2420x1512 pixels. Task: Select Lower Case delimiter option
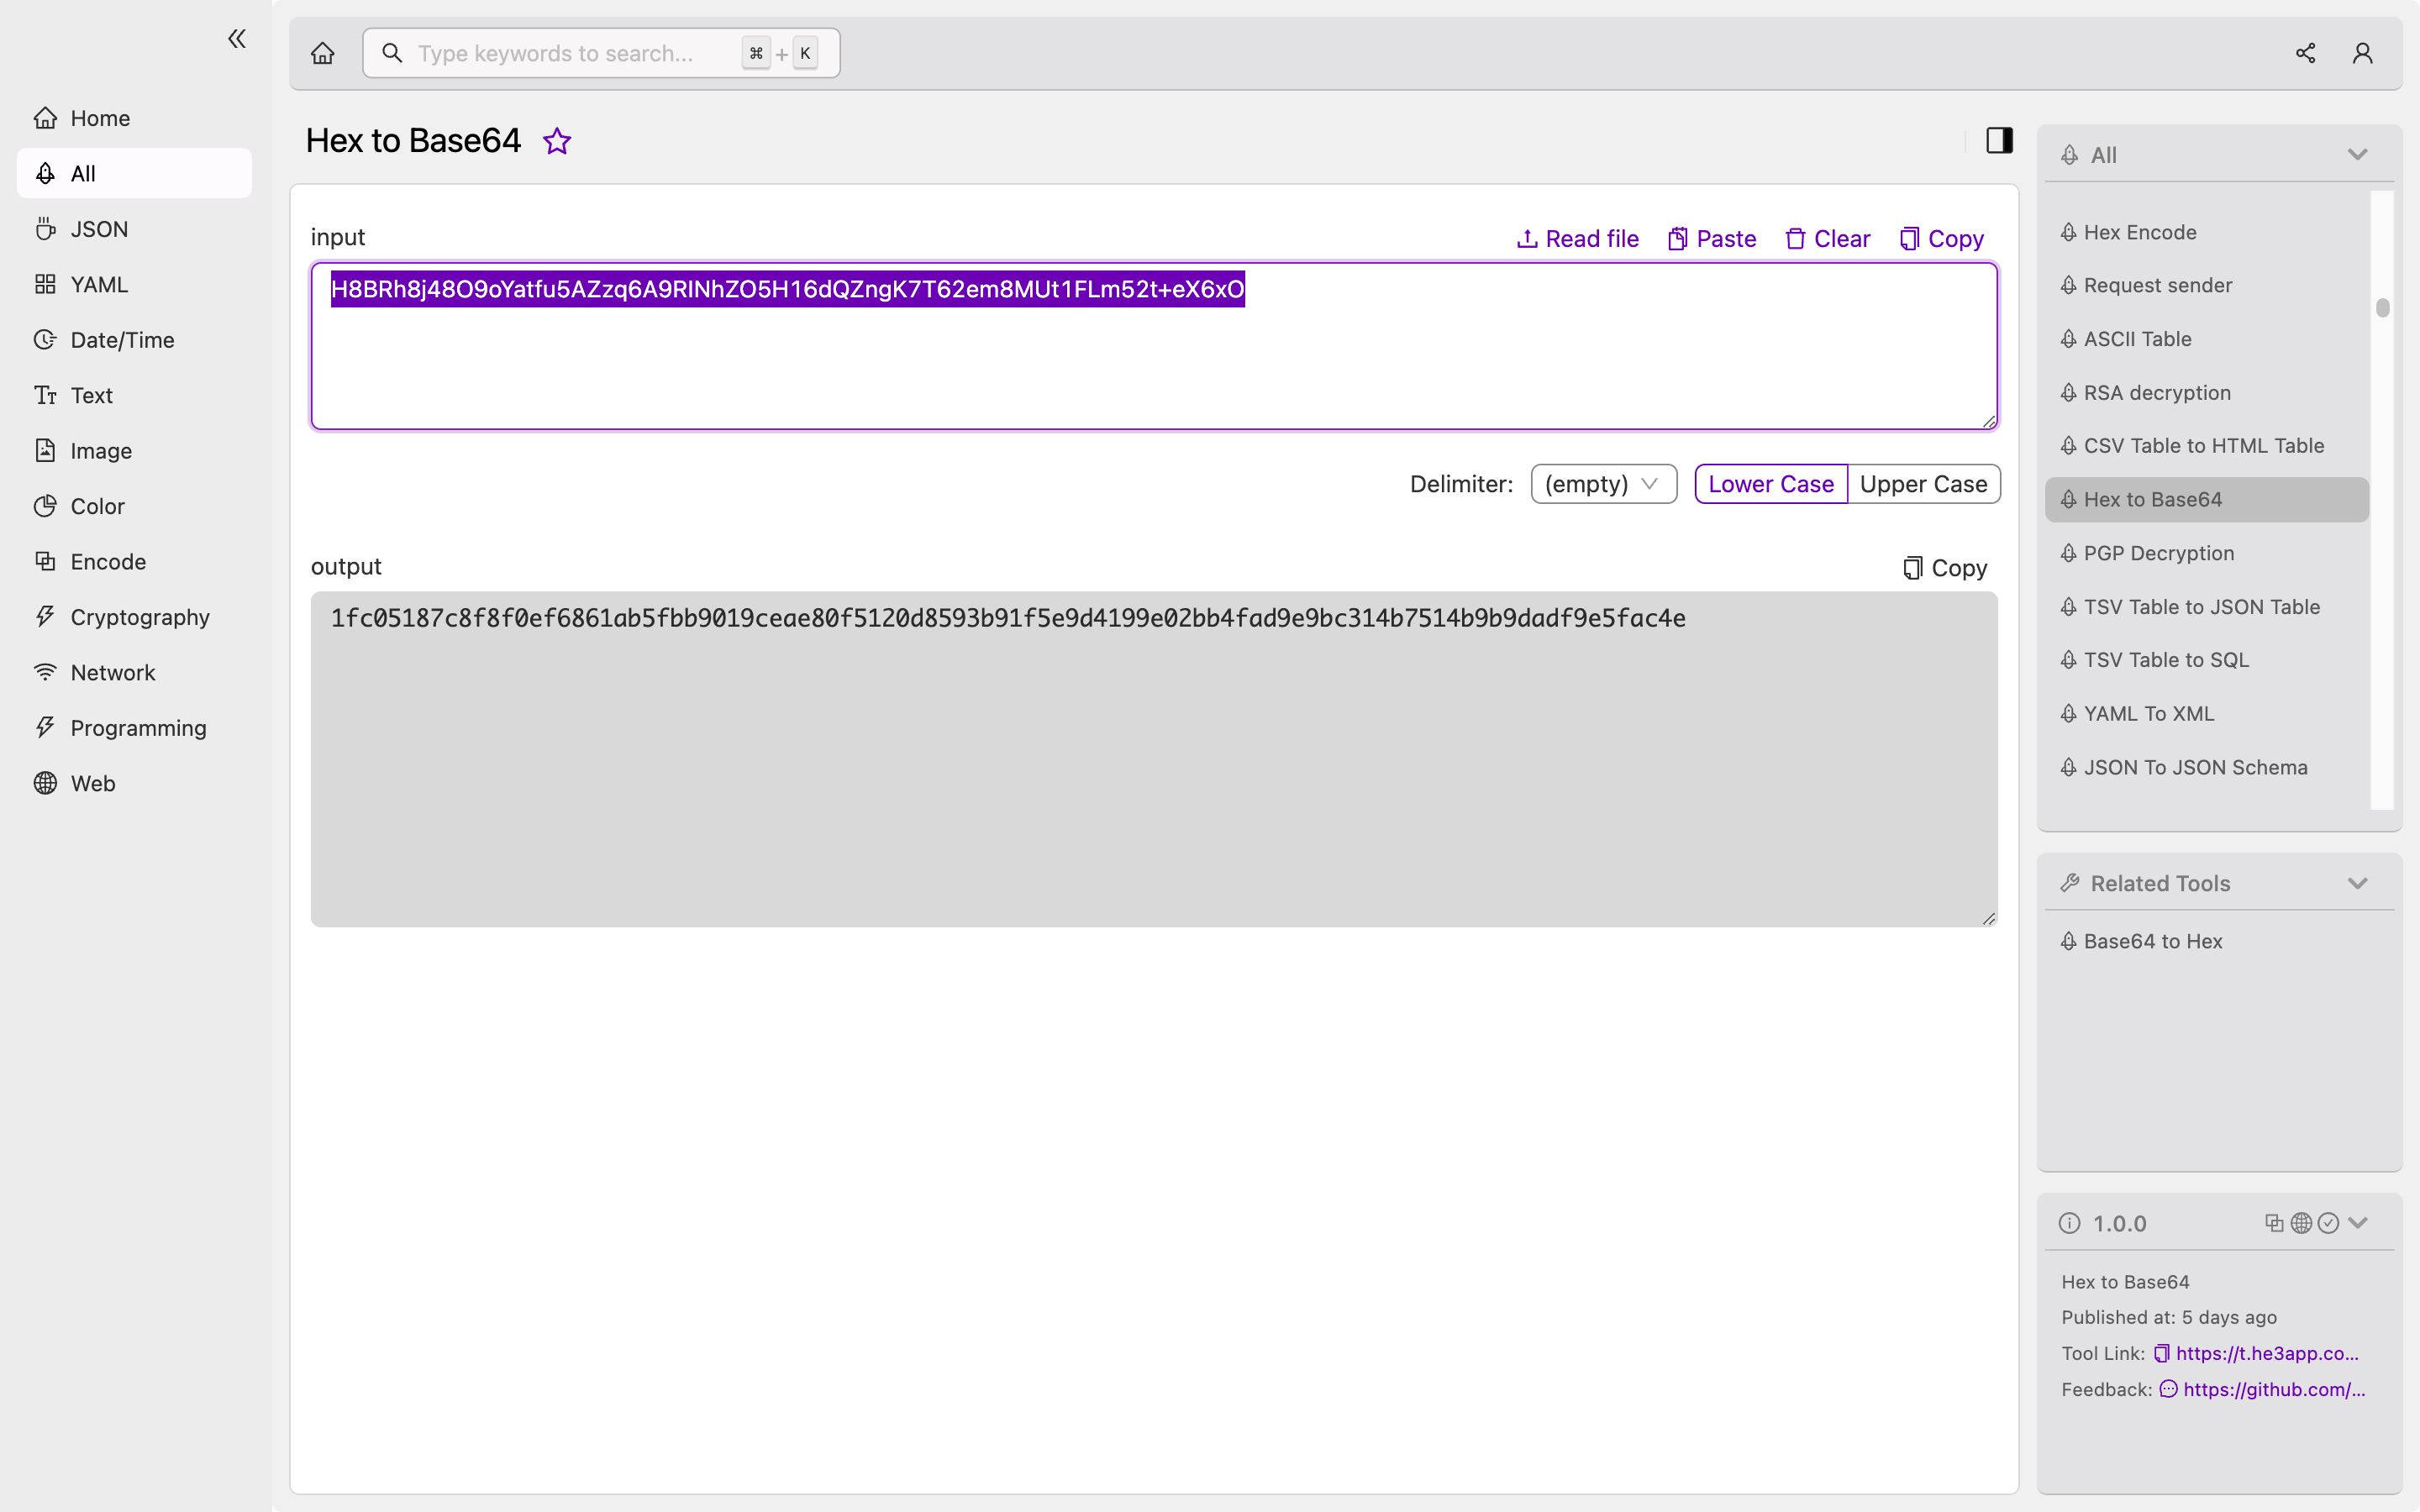pos(1770,482)
